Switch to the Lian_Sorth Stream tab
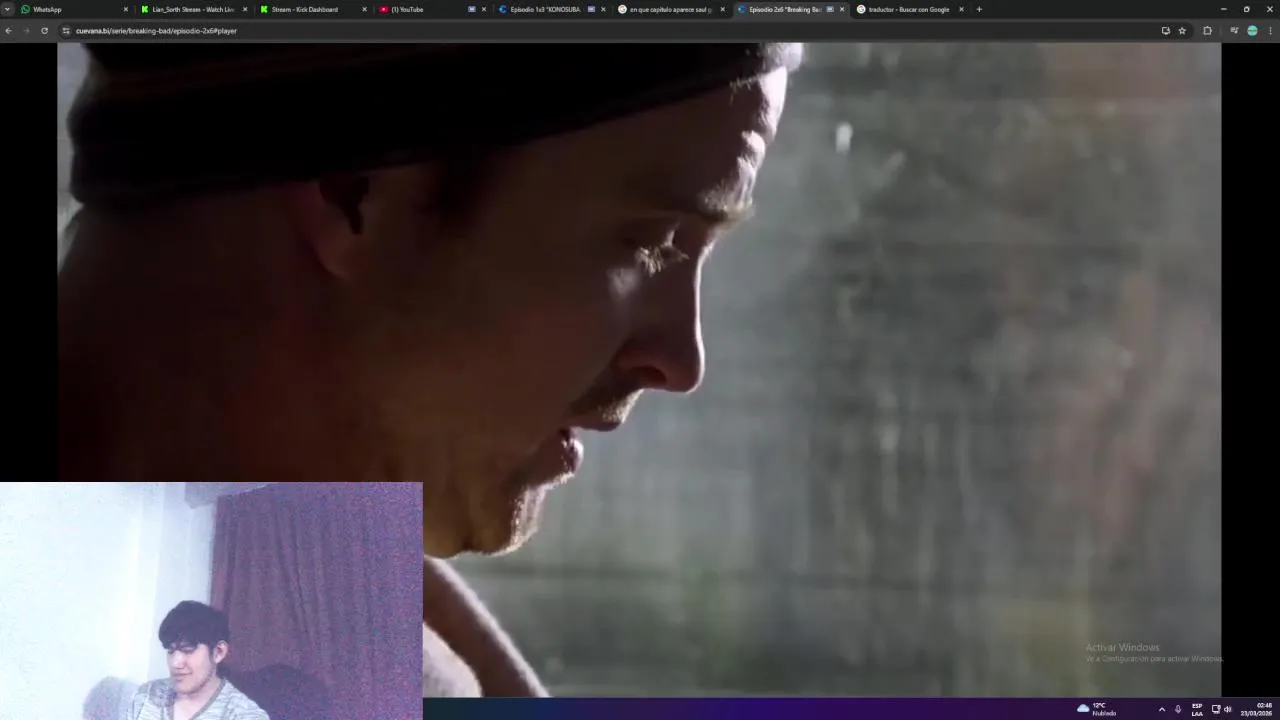 click(194, 9)
